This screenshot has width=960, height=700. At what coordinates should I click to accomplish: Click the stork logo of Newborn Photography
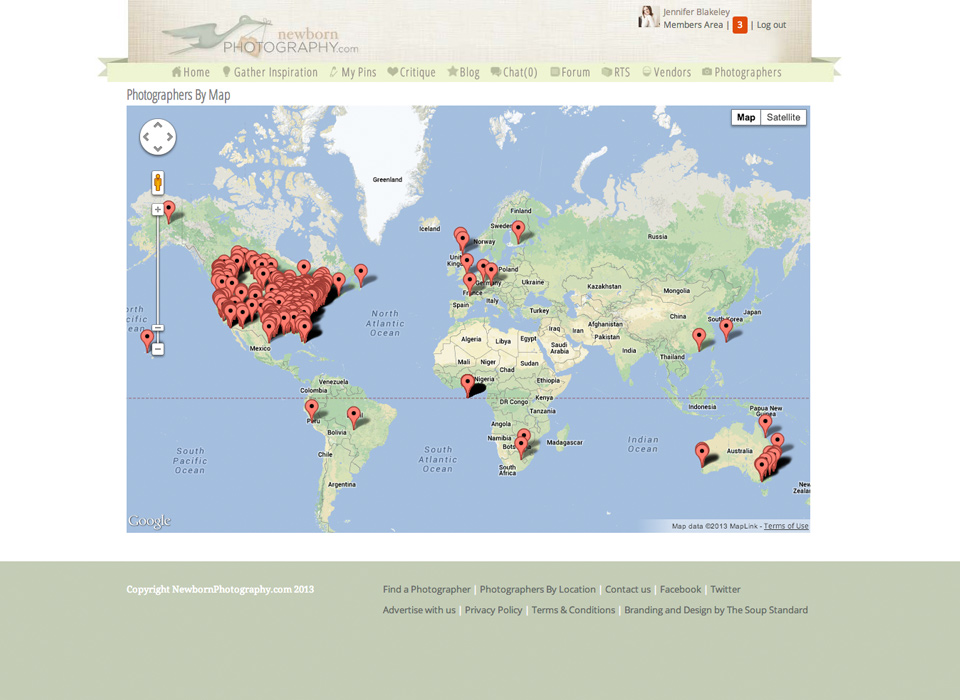click(x=260, y=37)
